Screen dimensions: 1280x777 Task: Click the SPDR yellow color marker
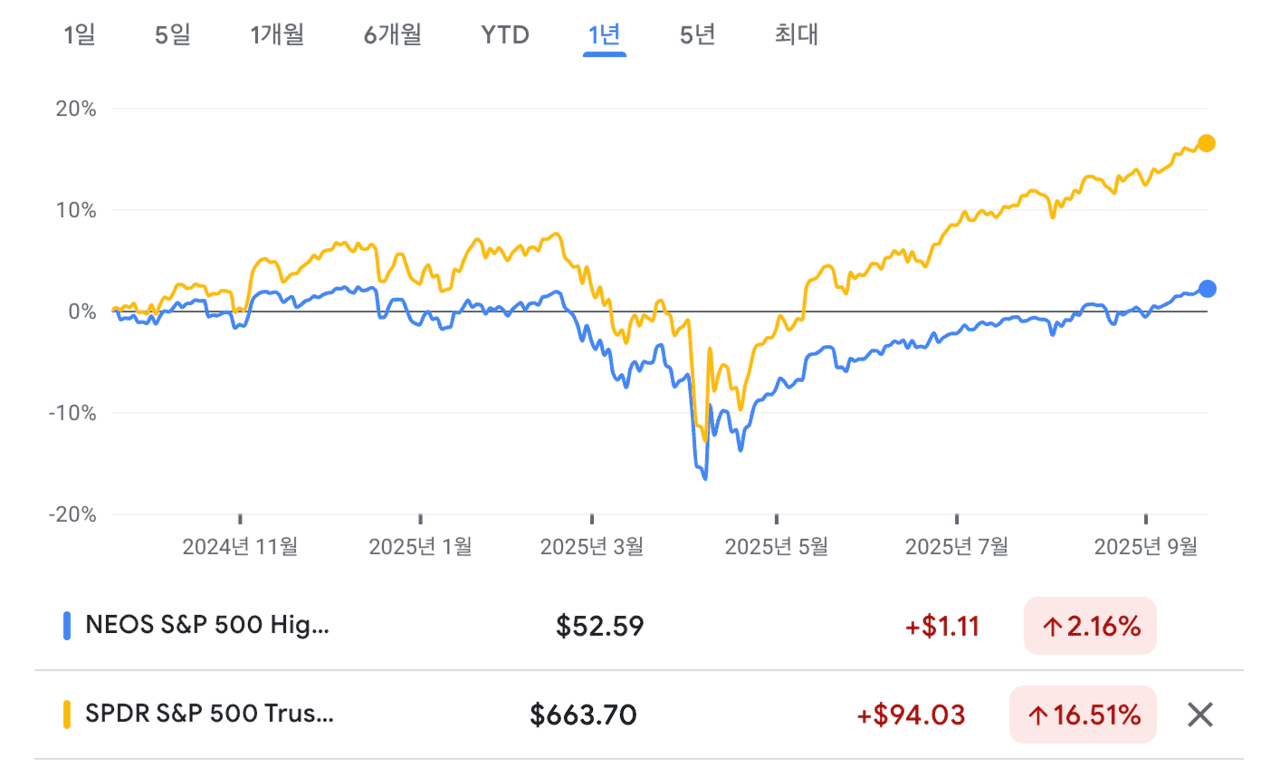tap(67, 715)
